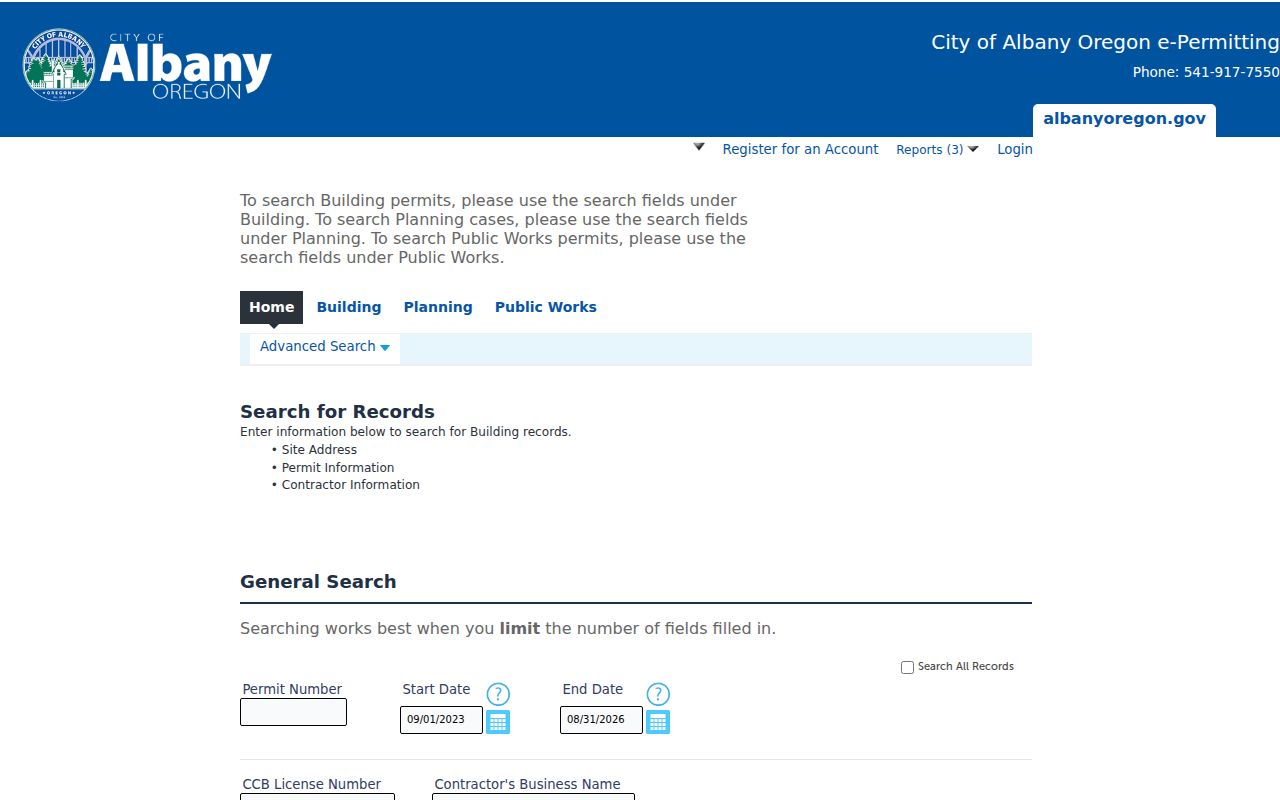Click the Search for Records heading

pyautogui.click(x=337, y=412)
